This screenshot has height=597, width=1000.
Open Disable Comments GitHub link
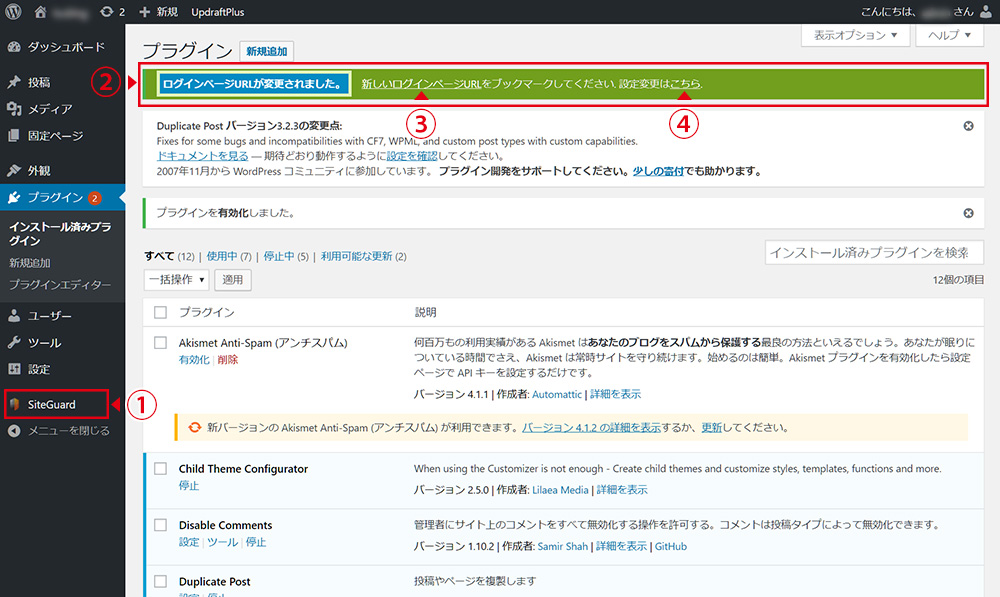[x=671, y=546]
